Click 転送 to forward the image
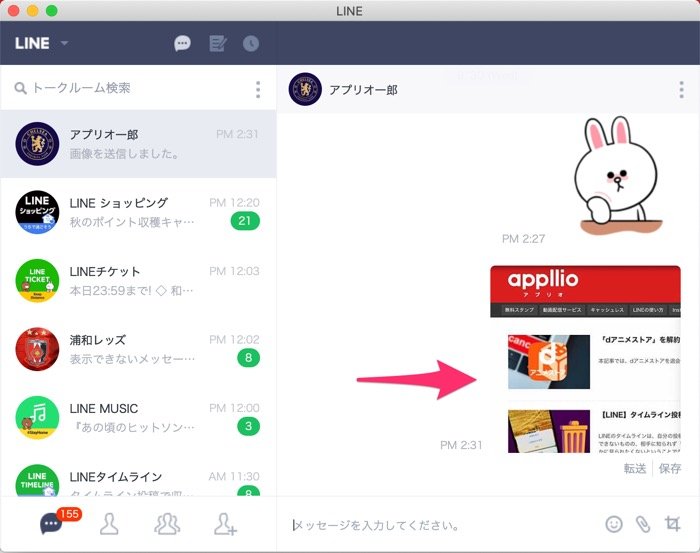The height and width of the screenshot is (553, 700). (635, 468)
